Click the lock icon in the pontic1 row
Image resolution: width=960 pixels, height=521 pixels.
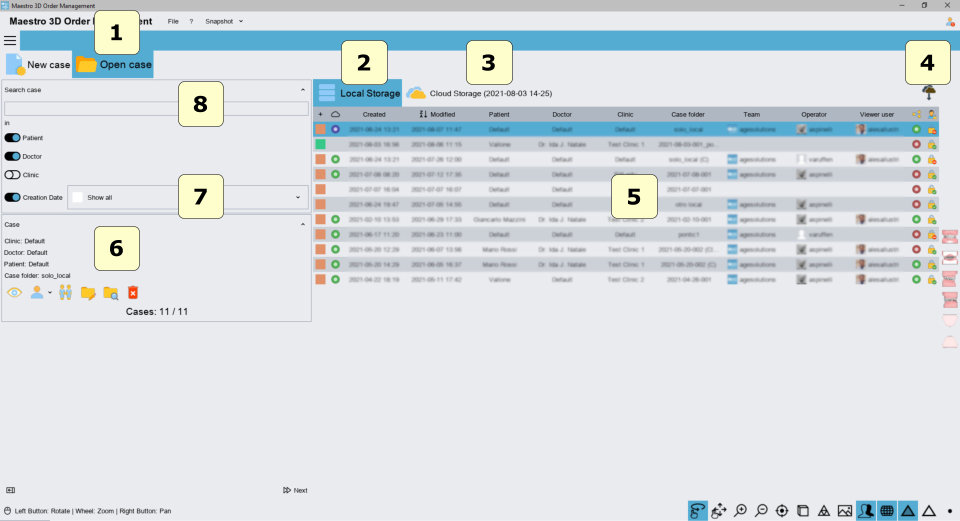(932, 234)
